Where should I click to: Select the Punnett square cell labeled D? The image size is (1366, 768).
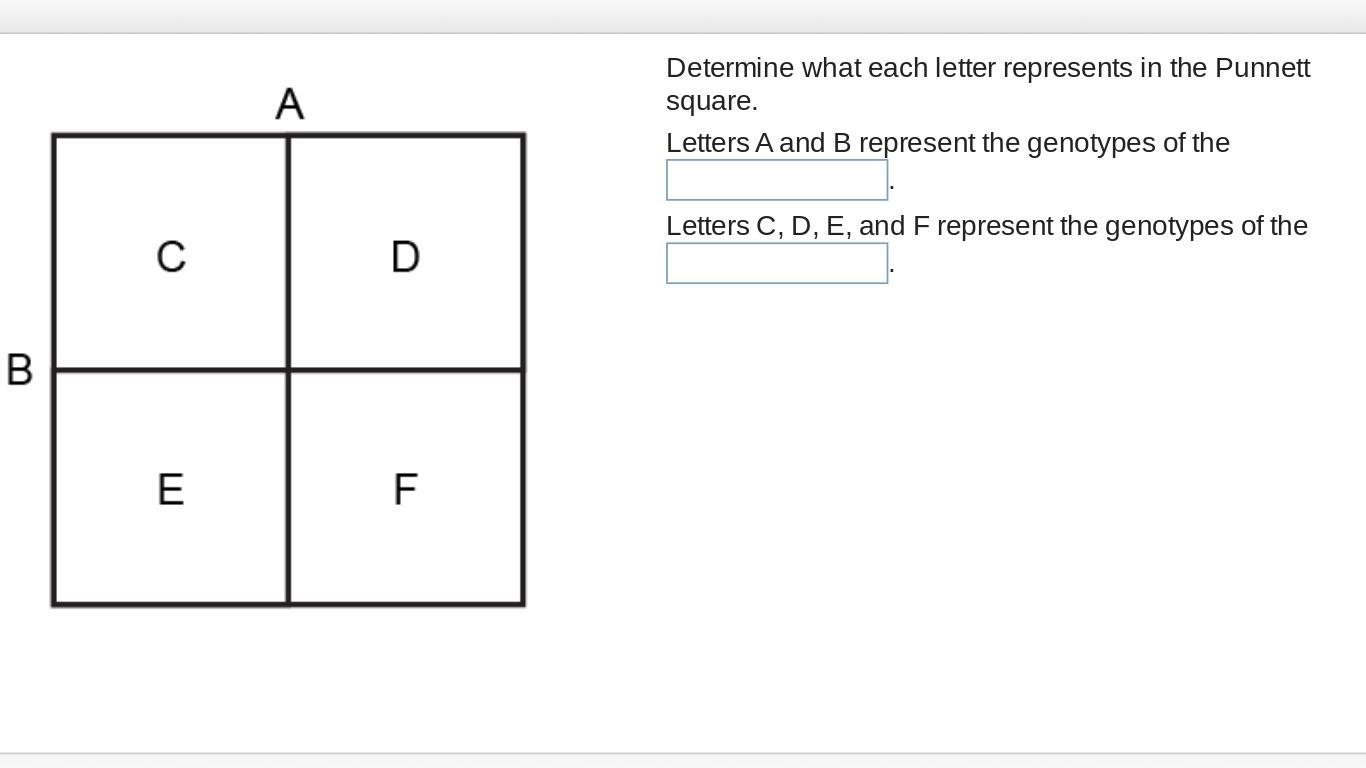[405, 256]
